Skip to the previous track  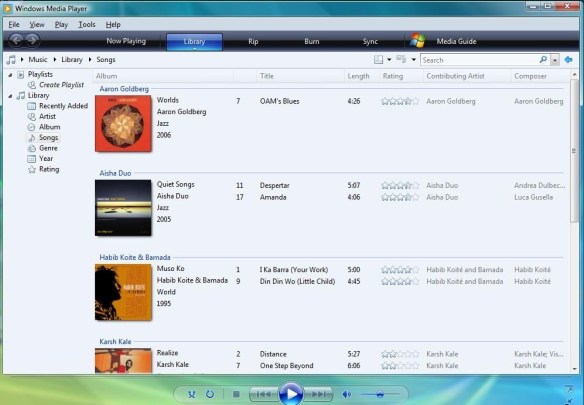point(264,394)
